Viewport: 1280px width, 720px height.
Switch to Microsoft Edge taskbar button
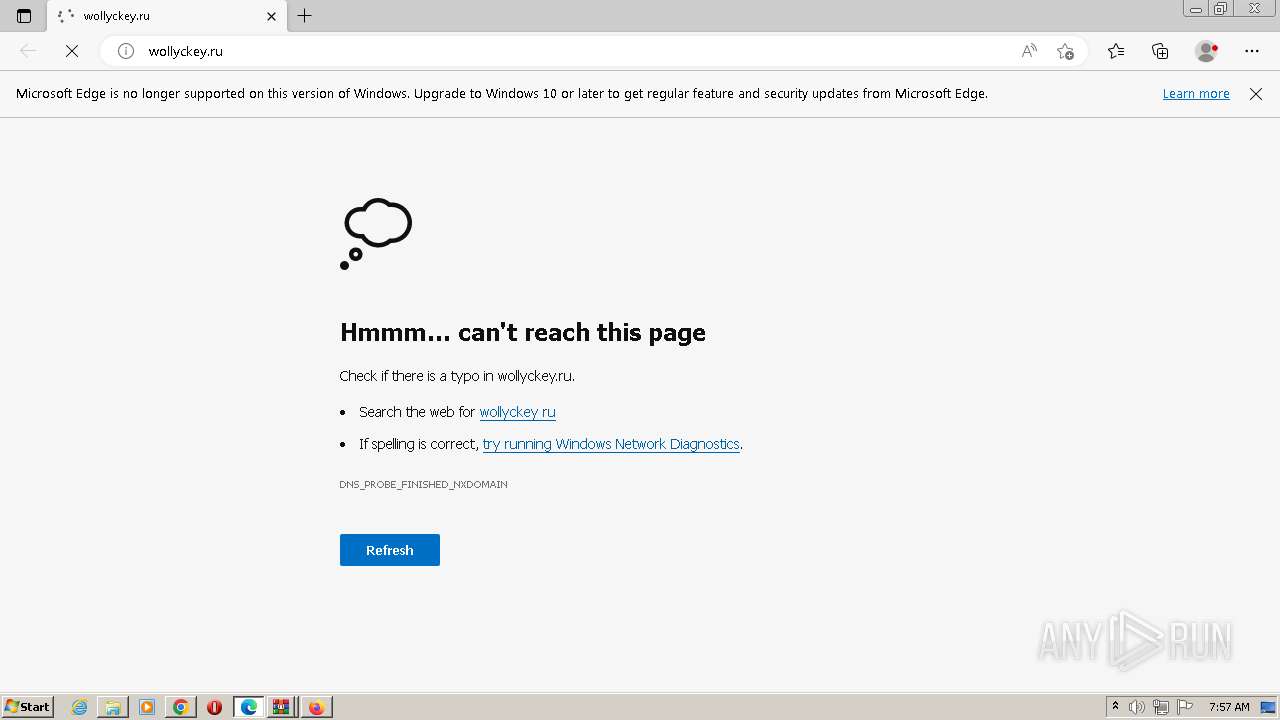(x=248, y=707)
